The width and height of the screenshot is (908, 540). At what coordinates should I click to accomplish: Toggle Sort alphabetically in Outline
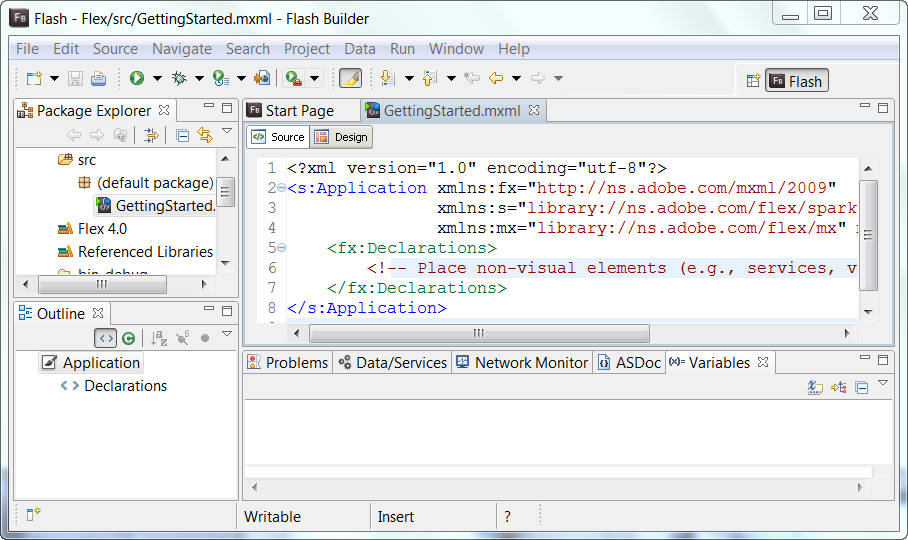[x=159, y=338]
